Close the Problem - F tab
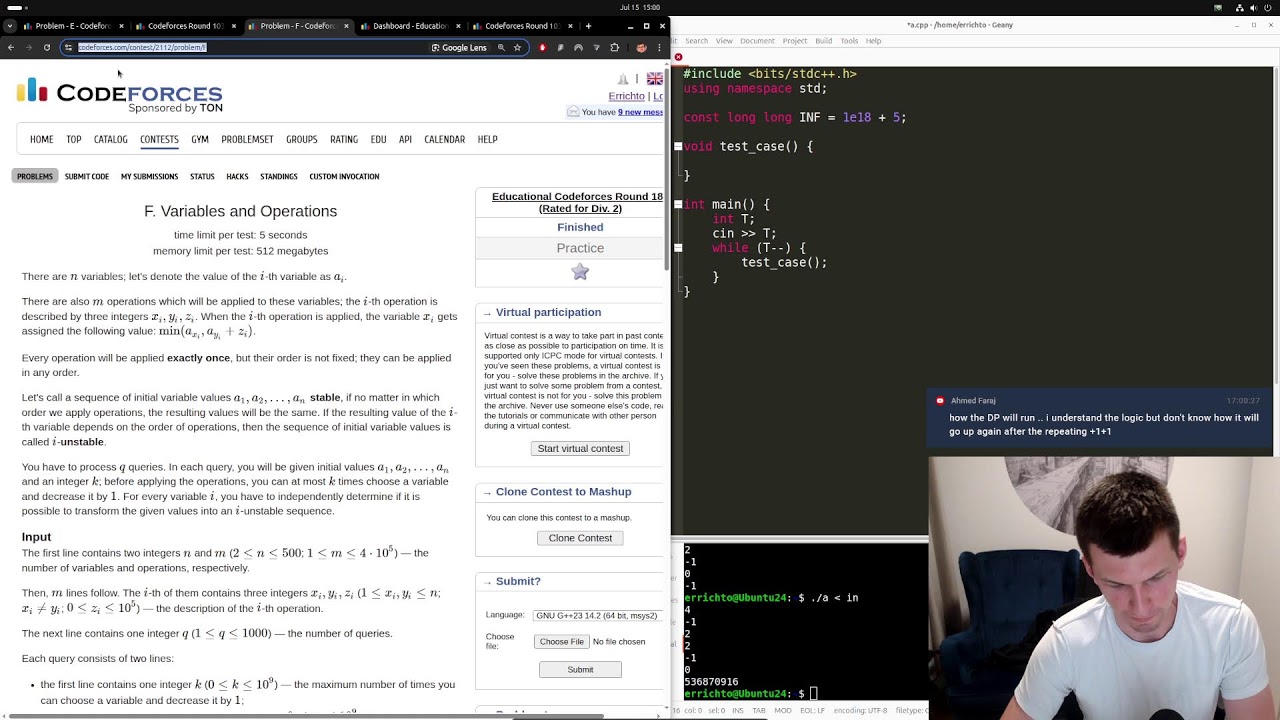Image resolution: width=1280 pixels, height=720 pixels. 346,26
